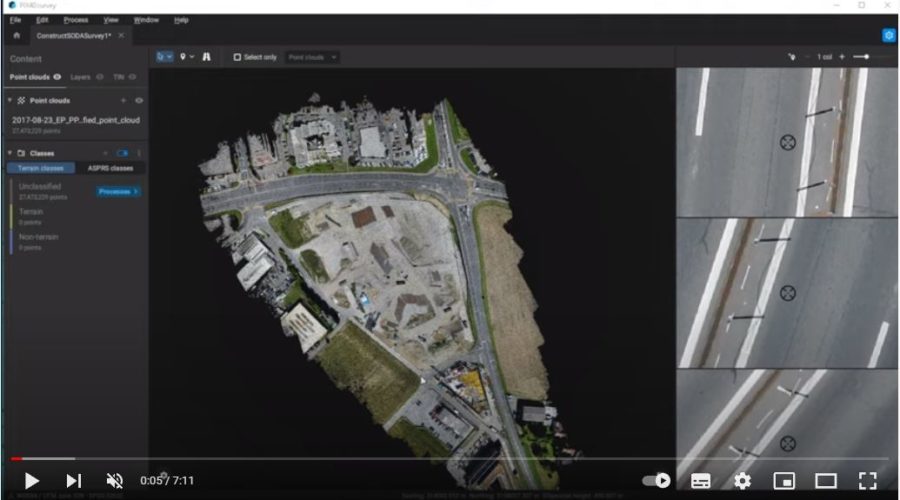
Task: Enable the Select only checkbox
Action: (237, 57)
